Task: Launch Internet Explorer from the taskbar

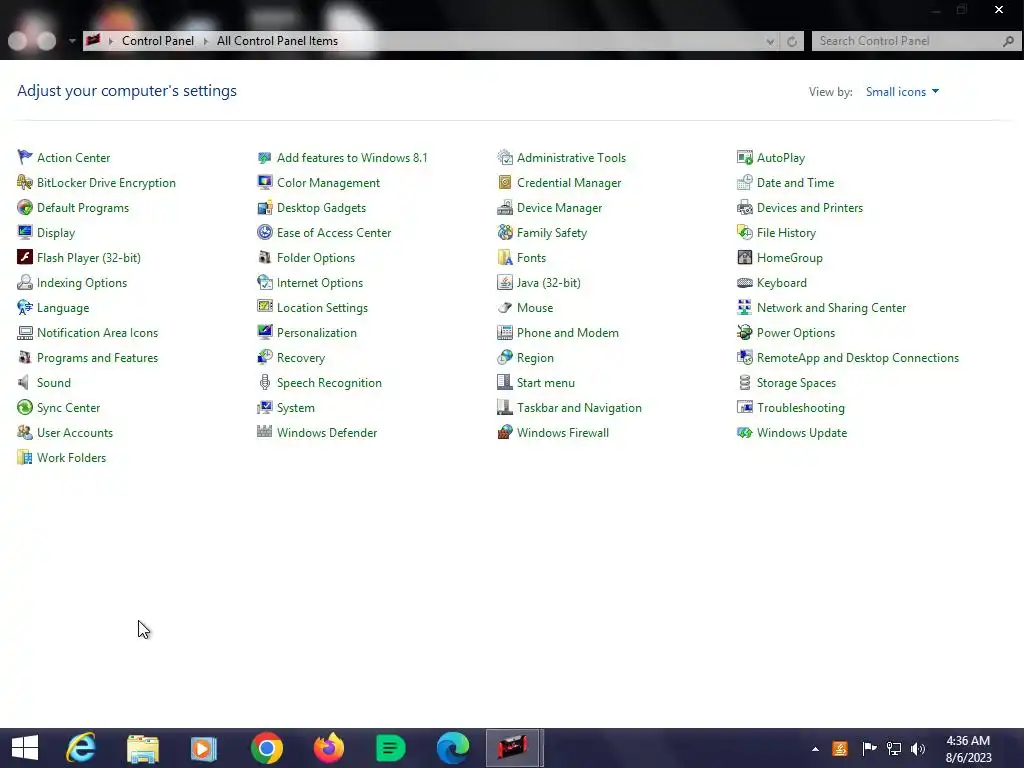Action: (x=81, y=748)
